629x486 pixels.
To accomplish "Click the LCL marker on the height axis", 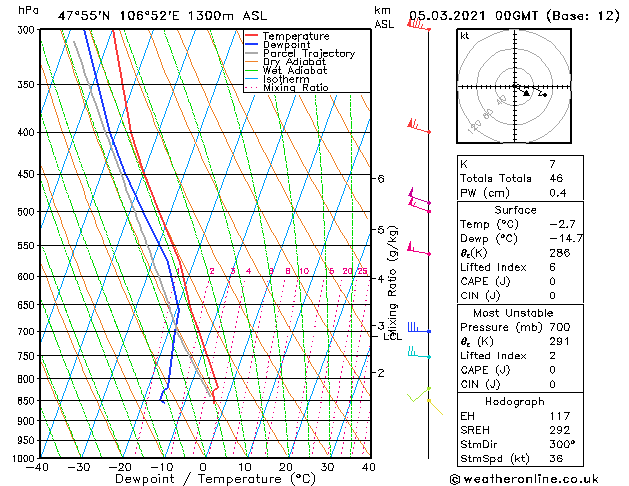I will click(392, 337).
